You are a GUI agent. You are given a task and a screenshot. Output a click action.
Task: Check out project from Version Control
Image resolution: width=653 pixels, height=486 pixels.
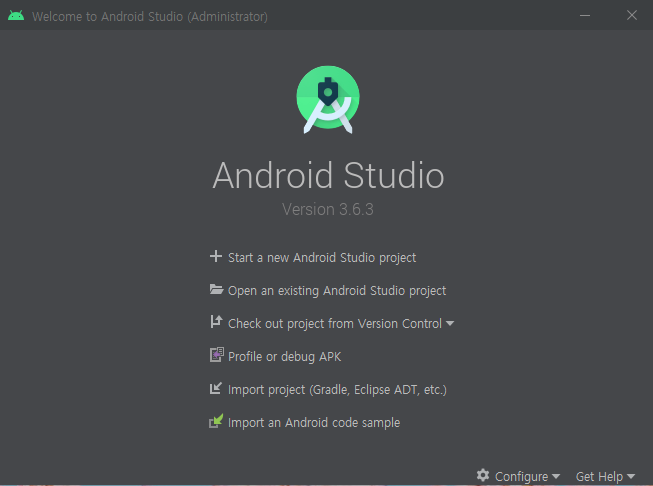335,324
